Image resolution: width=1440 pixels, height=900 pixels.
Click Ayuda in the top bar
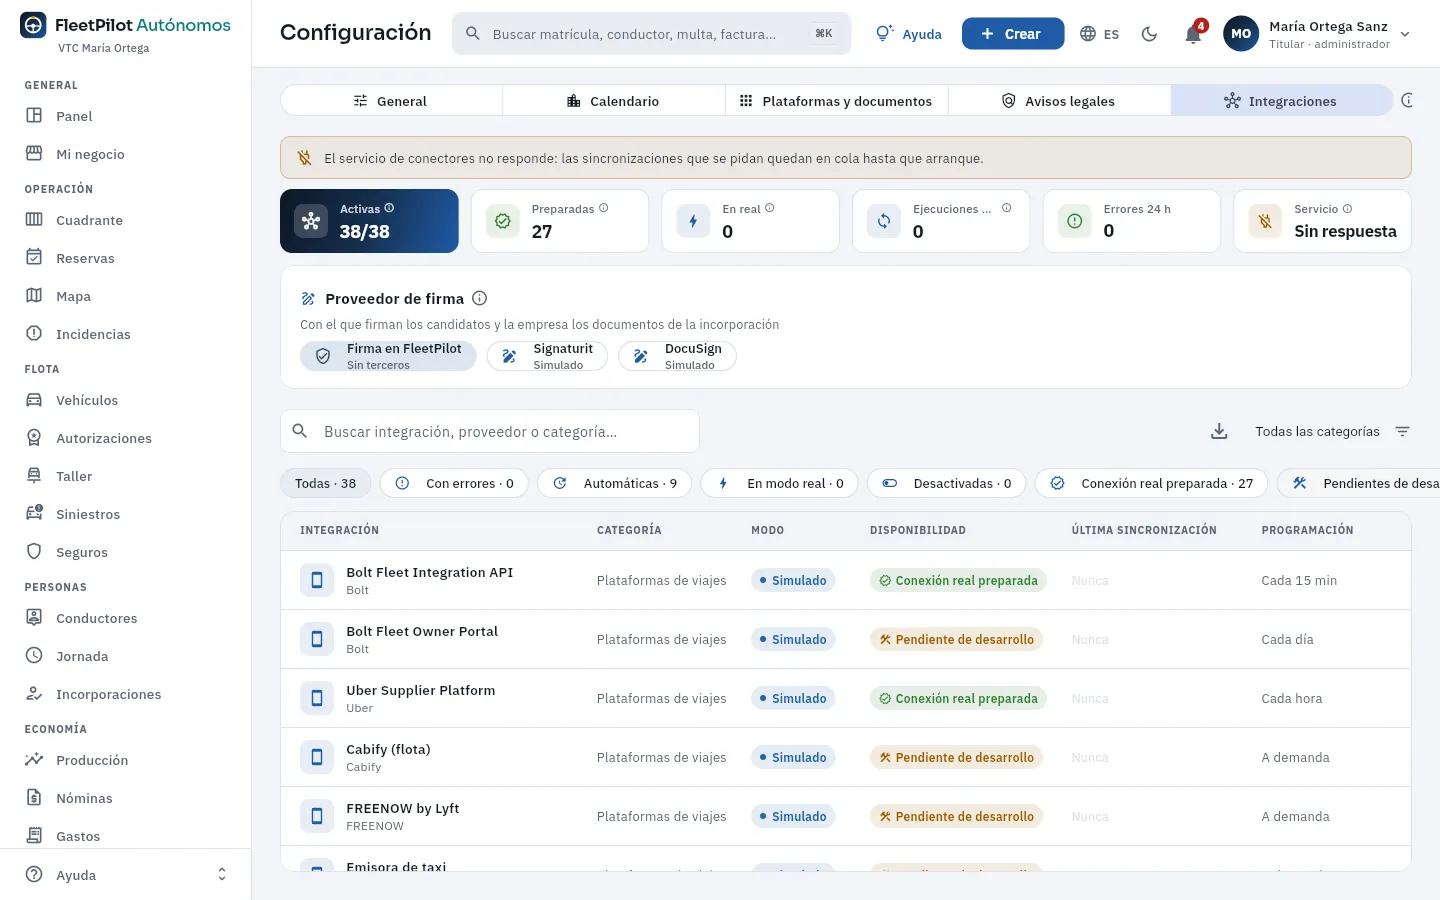908,34
